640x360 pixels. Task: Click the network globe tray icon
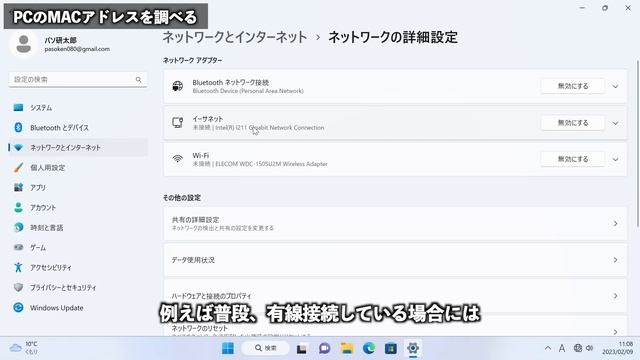[578, 348]
